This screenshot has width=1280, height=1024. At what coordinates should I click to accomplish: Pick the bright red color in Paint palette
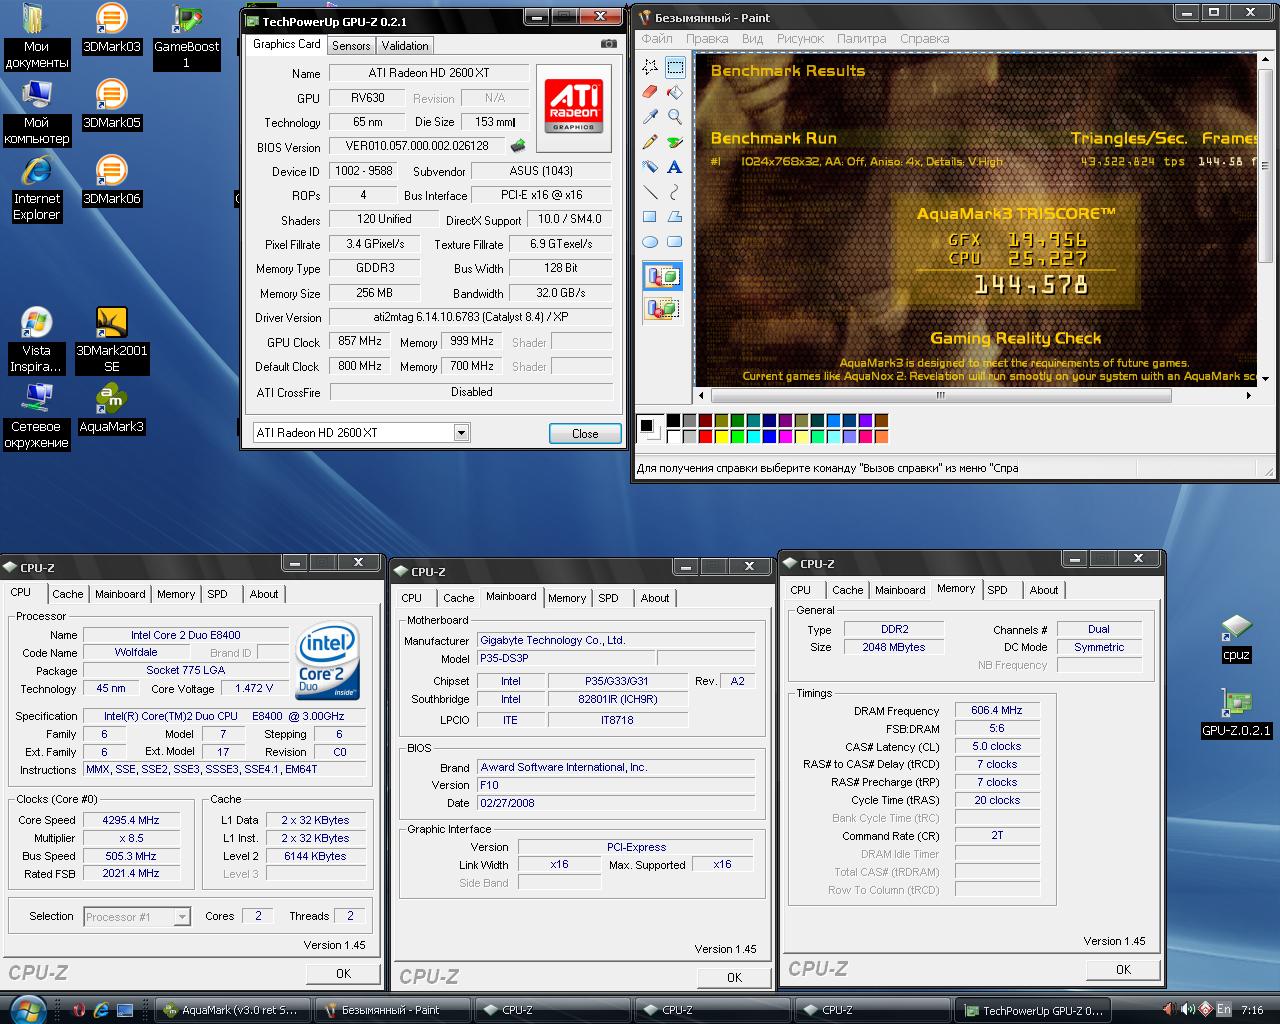click(705, 436)
